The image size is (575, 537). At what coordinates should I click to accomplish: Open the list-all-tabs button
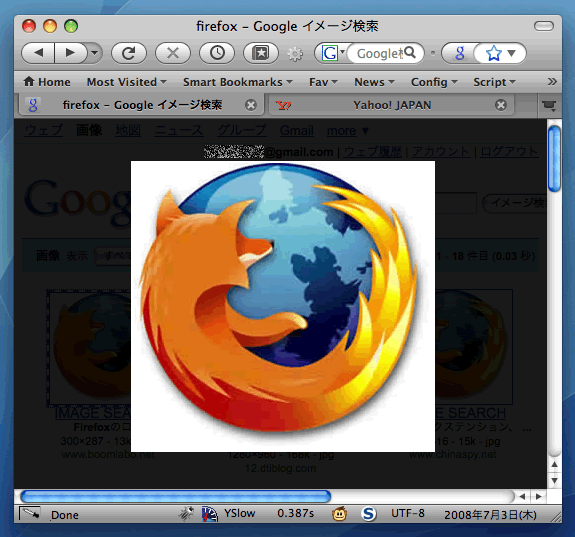[x=549, y=106]
